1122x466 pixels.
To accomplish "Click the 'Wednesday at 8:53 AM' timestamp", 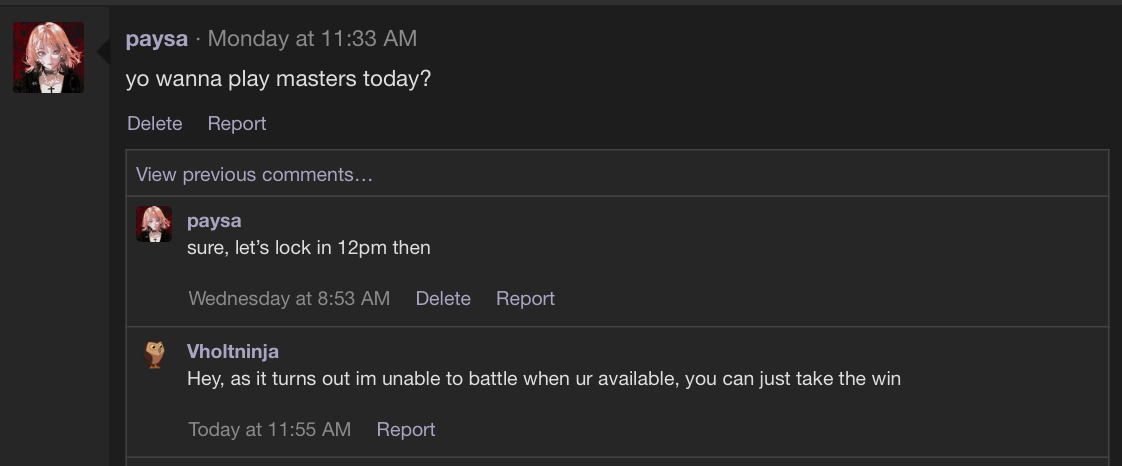I will click(289, 299).
